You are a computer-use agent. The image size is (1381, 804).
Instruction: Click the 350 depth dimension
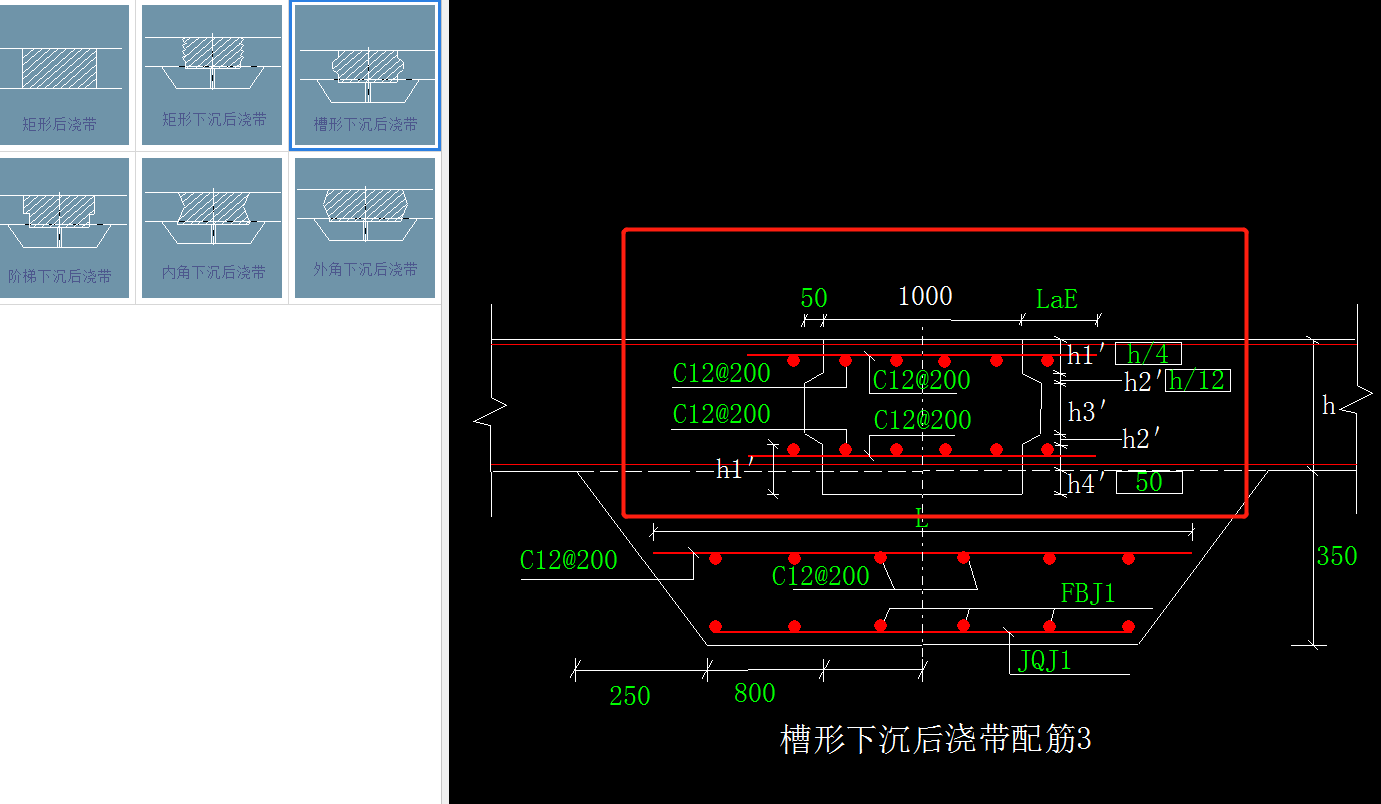point(1337,556)
